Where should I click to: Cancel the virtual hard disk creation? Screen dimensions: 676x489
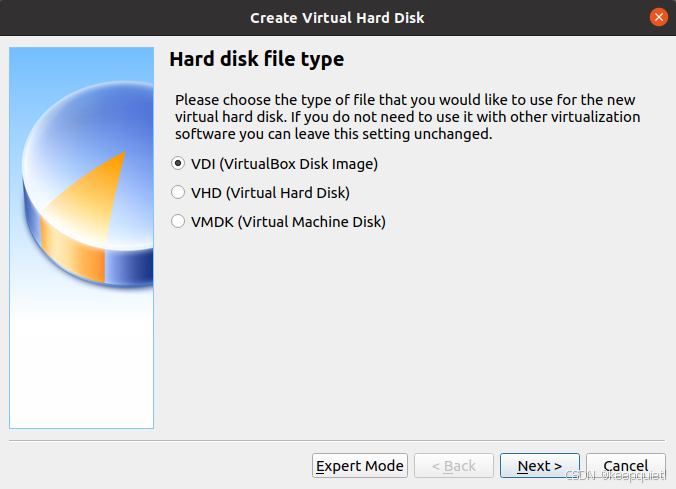tap(626, 466)
